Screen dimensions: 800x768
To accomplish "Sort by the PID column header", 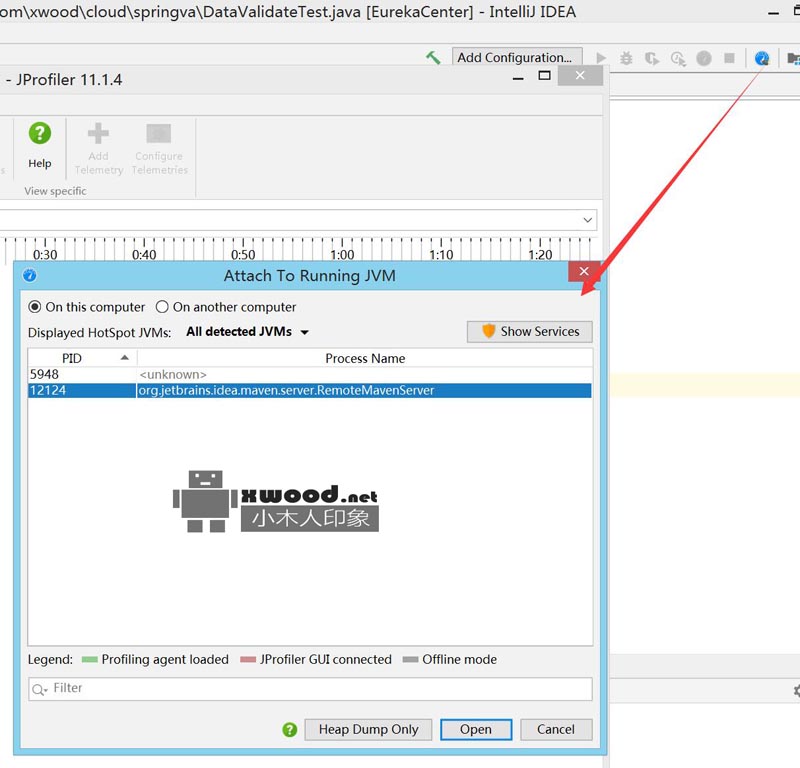I will coord(82,358).
